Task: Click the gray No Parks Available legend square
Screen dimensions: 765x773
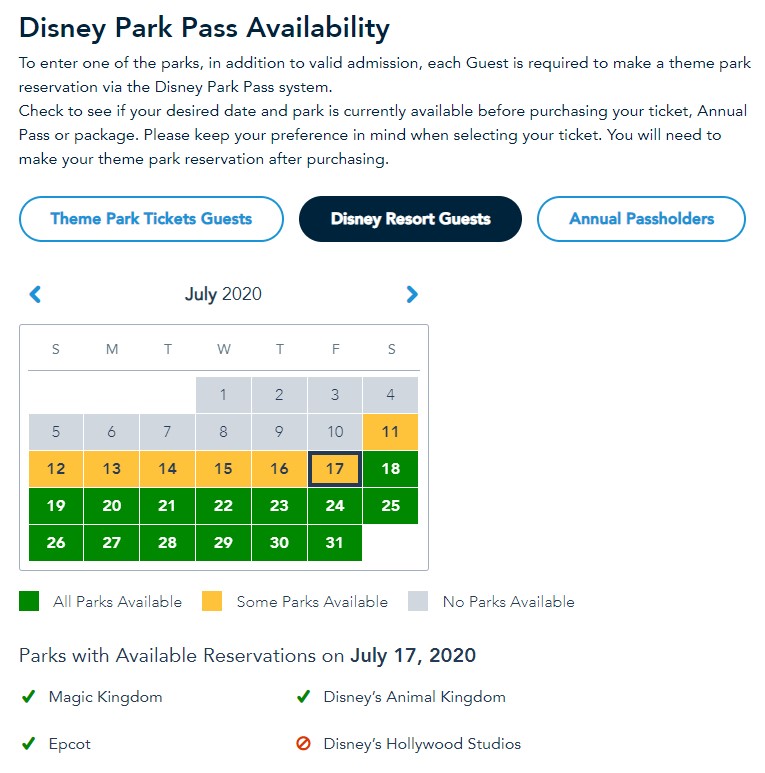Action: click(x=418, y=601)
